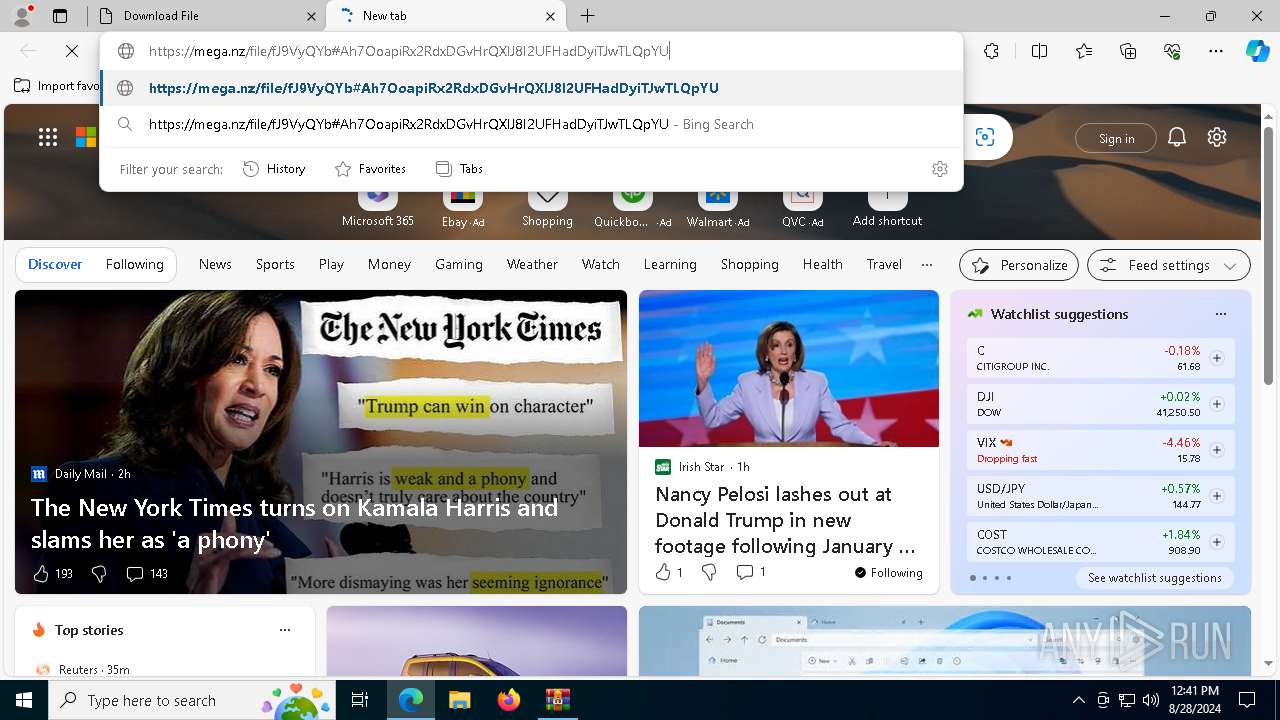Viewport: 1280px width, 720px height.
Task: Open a new browser tab
Action: point(588,16)
